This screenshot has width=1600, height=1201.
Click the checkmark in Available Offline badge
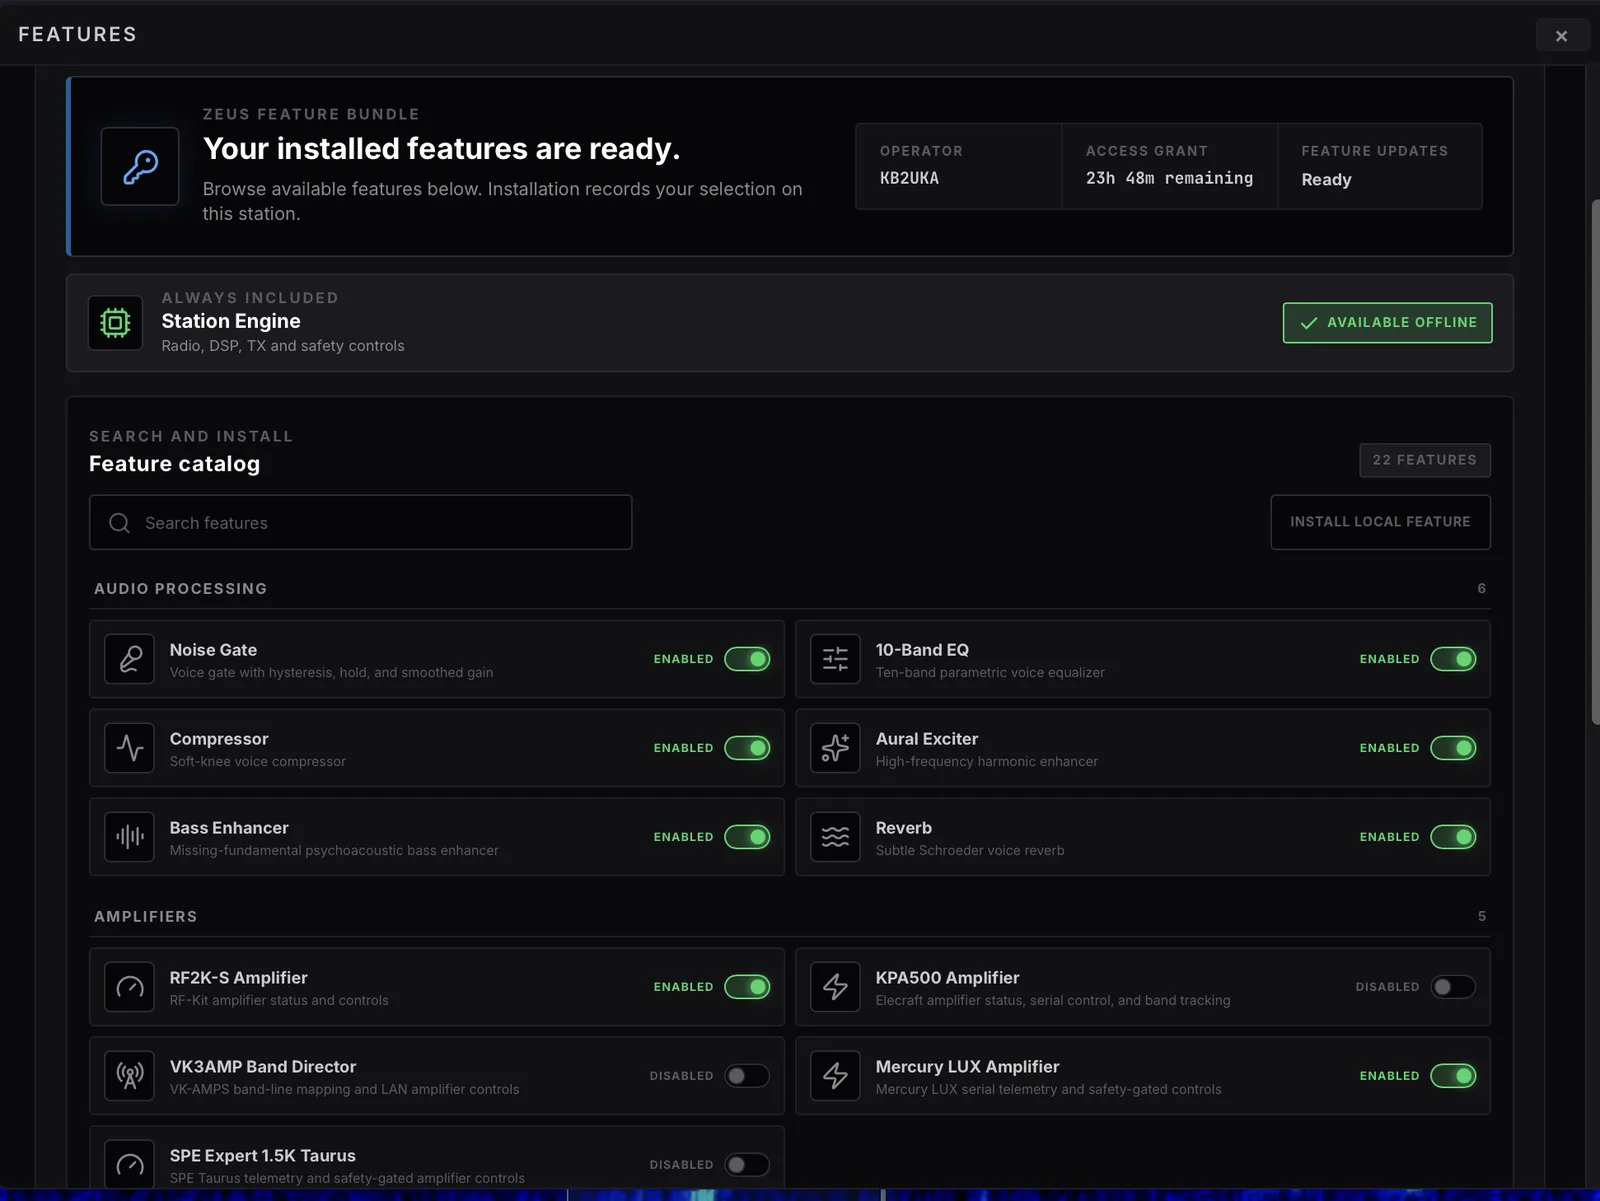tap(1308, 323)
